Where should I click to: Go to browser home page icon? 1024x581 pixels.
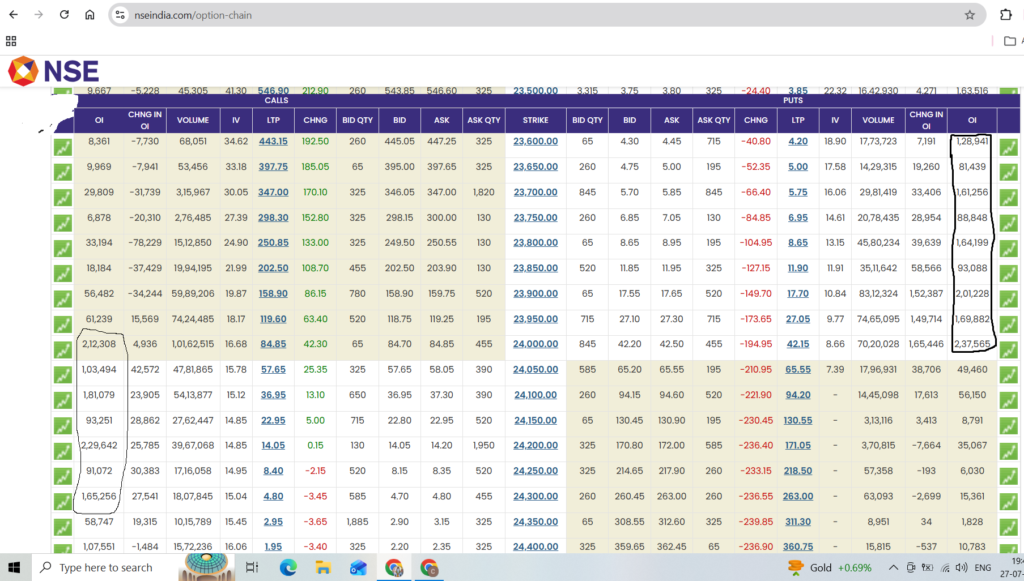[x=89, y=14]
